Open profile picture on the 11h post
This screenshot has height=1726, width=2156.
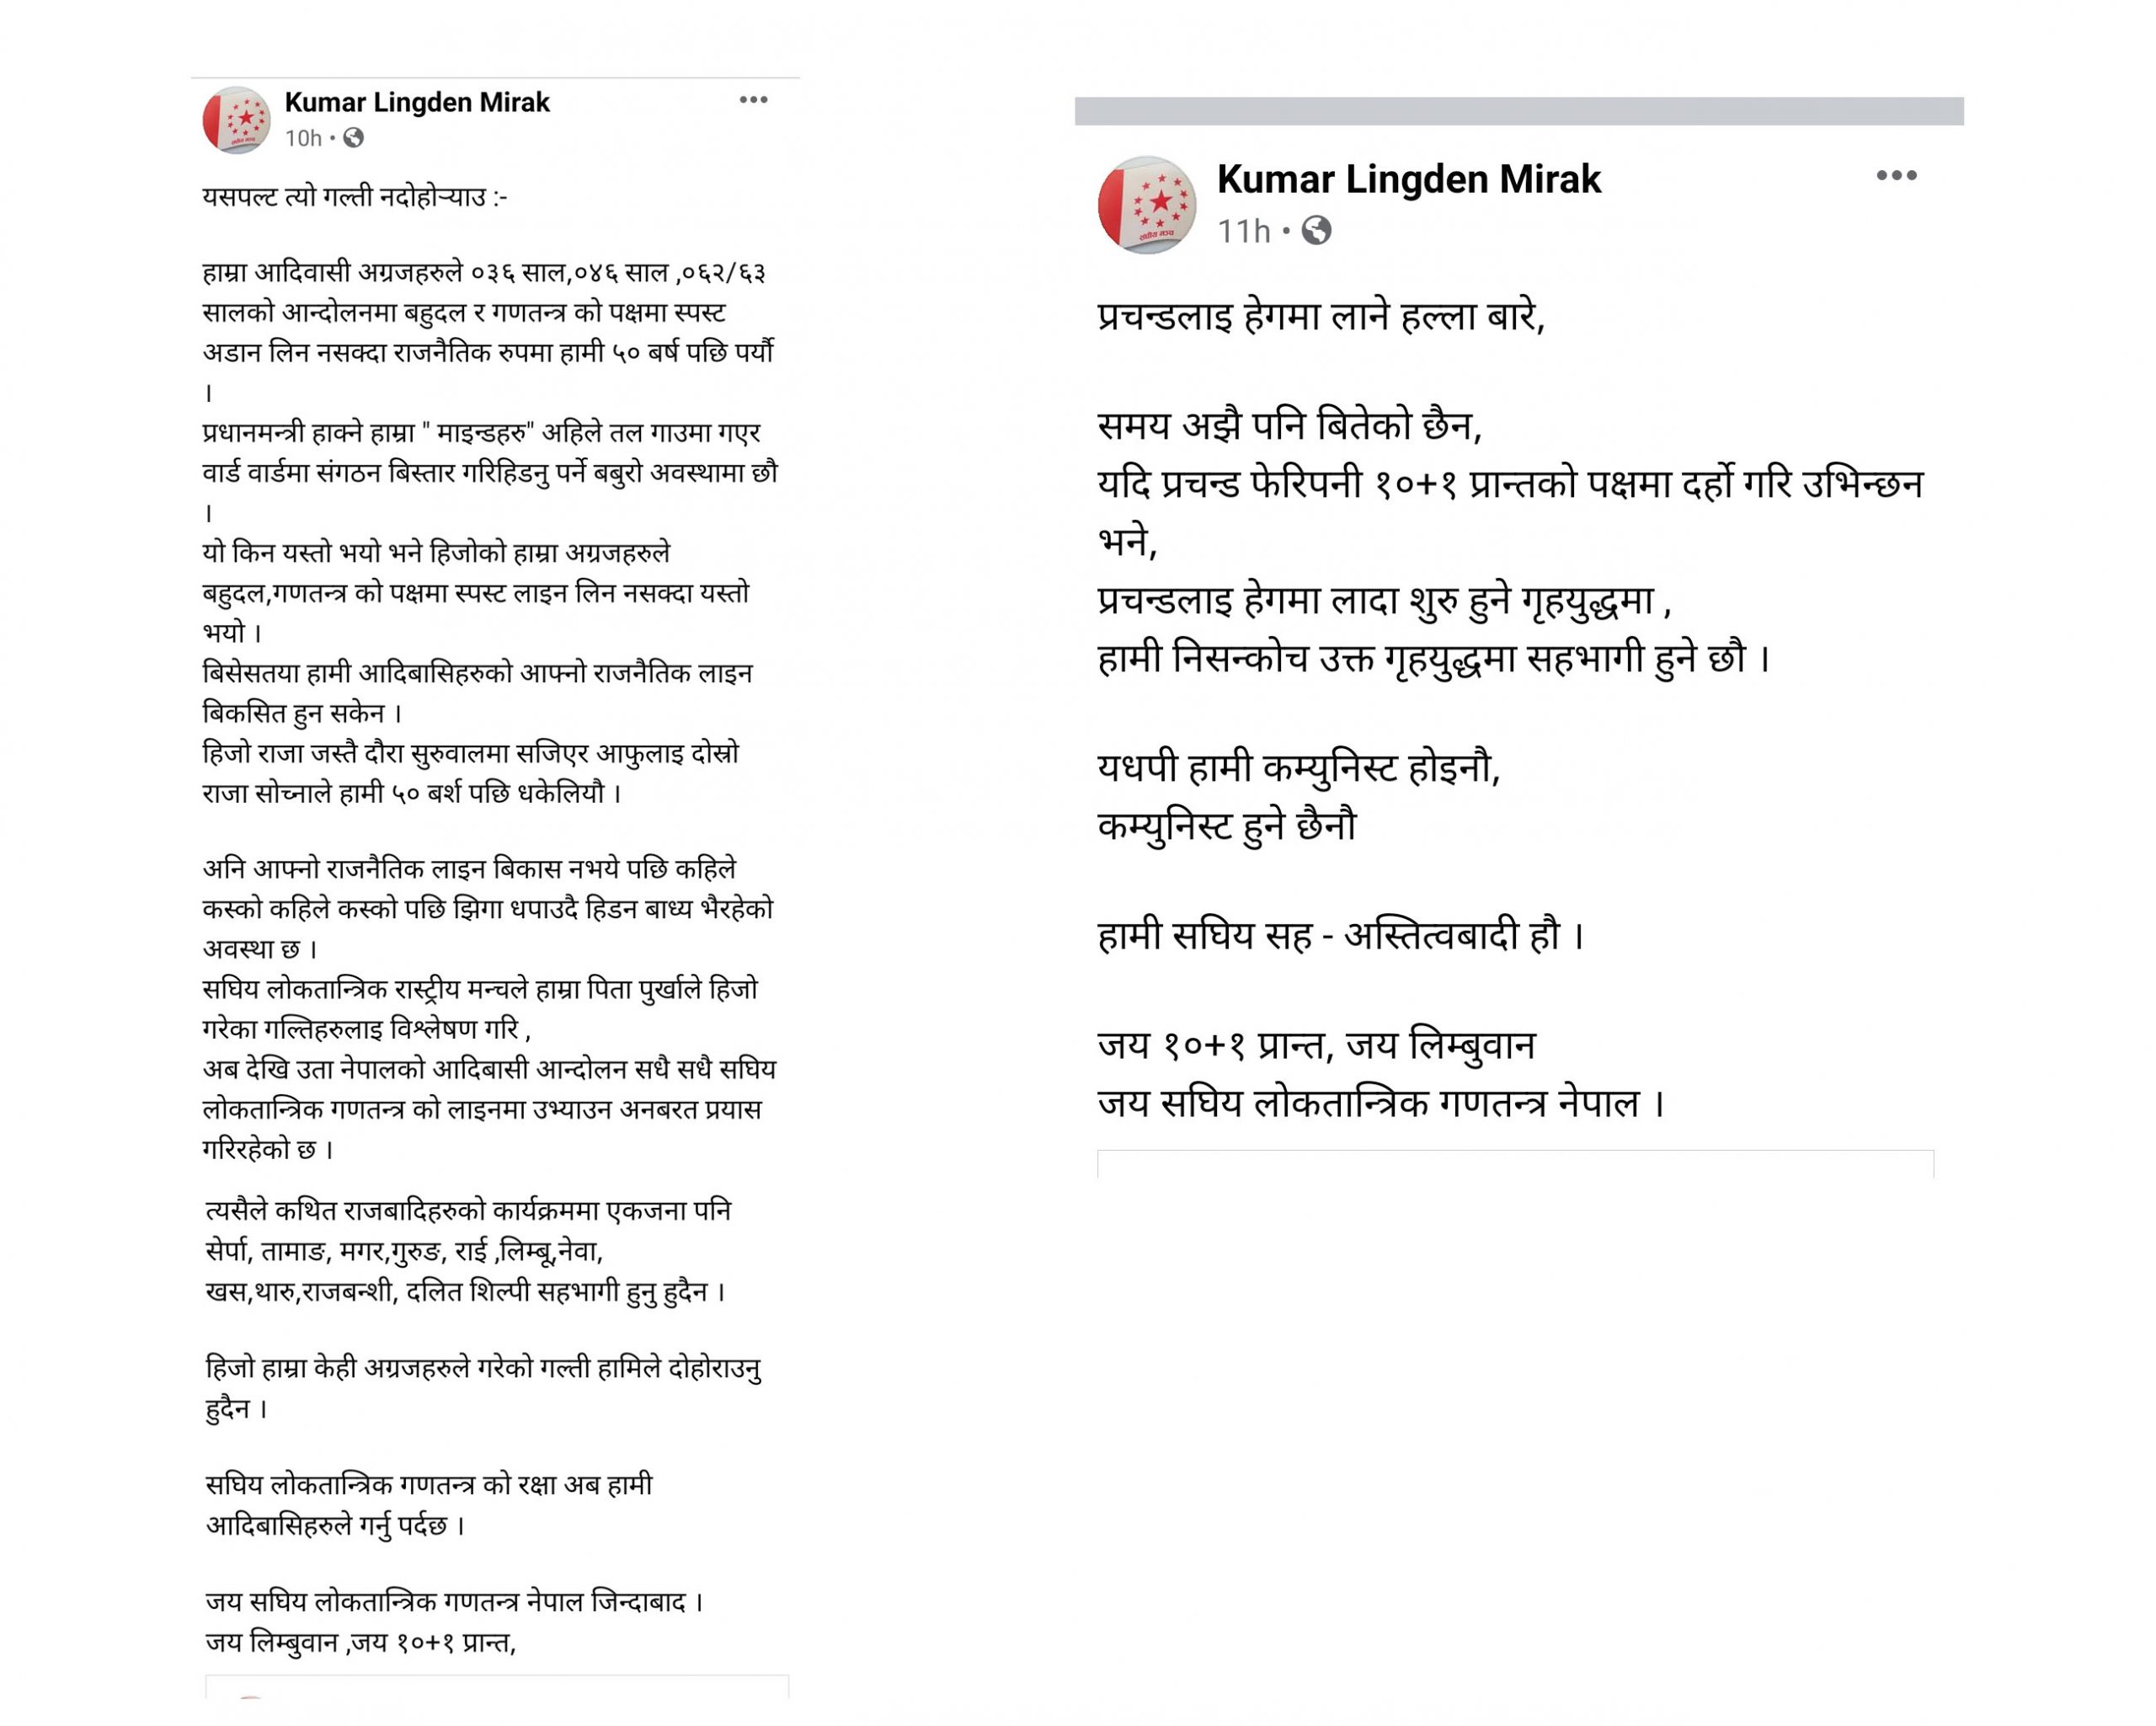pos(1147,205)
